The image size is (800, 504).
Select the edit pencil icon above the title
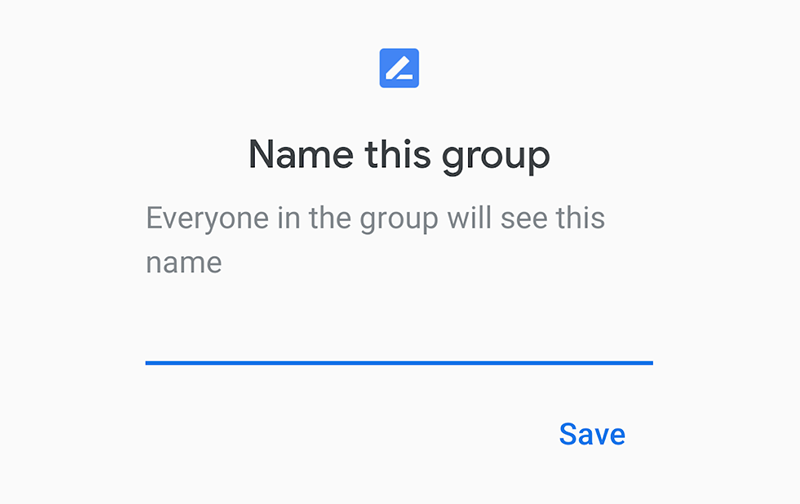399,68
